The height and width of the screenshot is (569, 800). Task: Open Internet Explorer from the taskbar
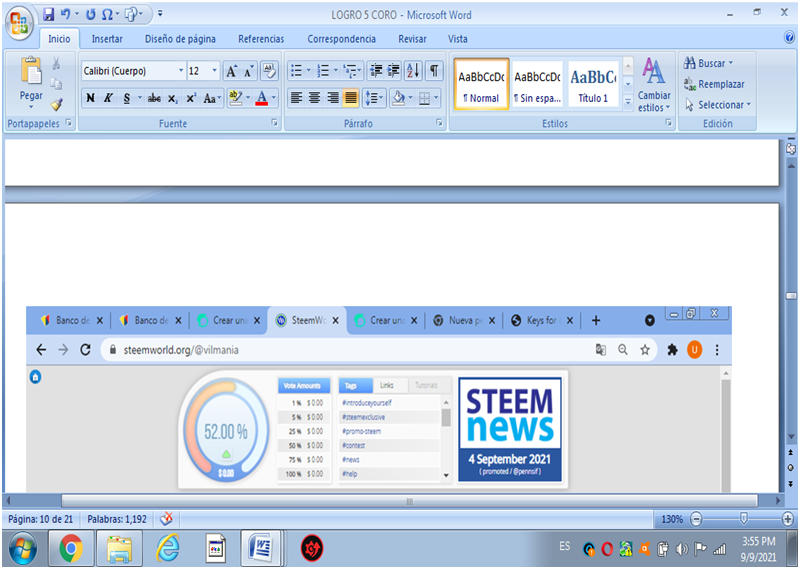point(168,549)
